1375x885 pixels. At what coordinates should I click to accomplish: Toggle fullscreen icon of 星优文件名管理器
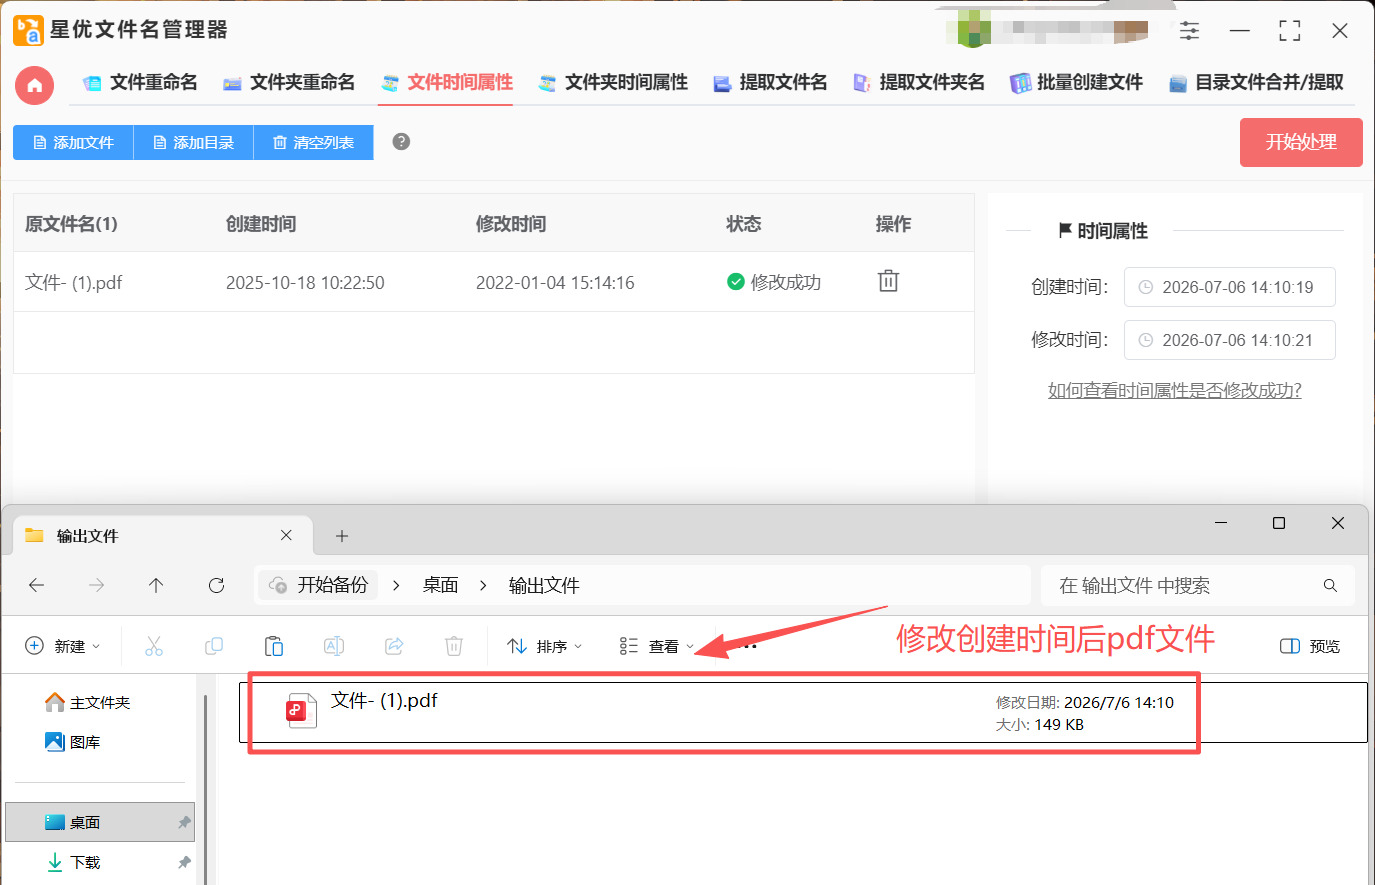coord(1289,31)
